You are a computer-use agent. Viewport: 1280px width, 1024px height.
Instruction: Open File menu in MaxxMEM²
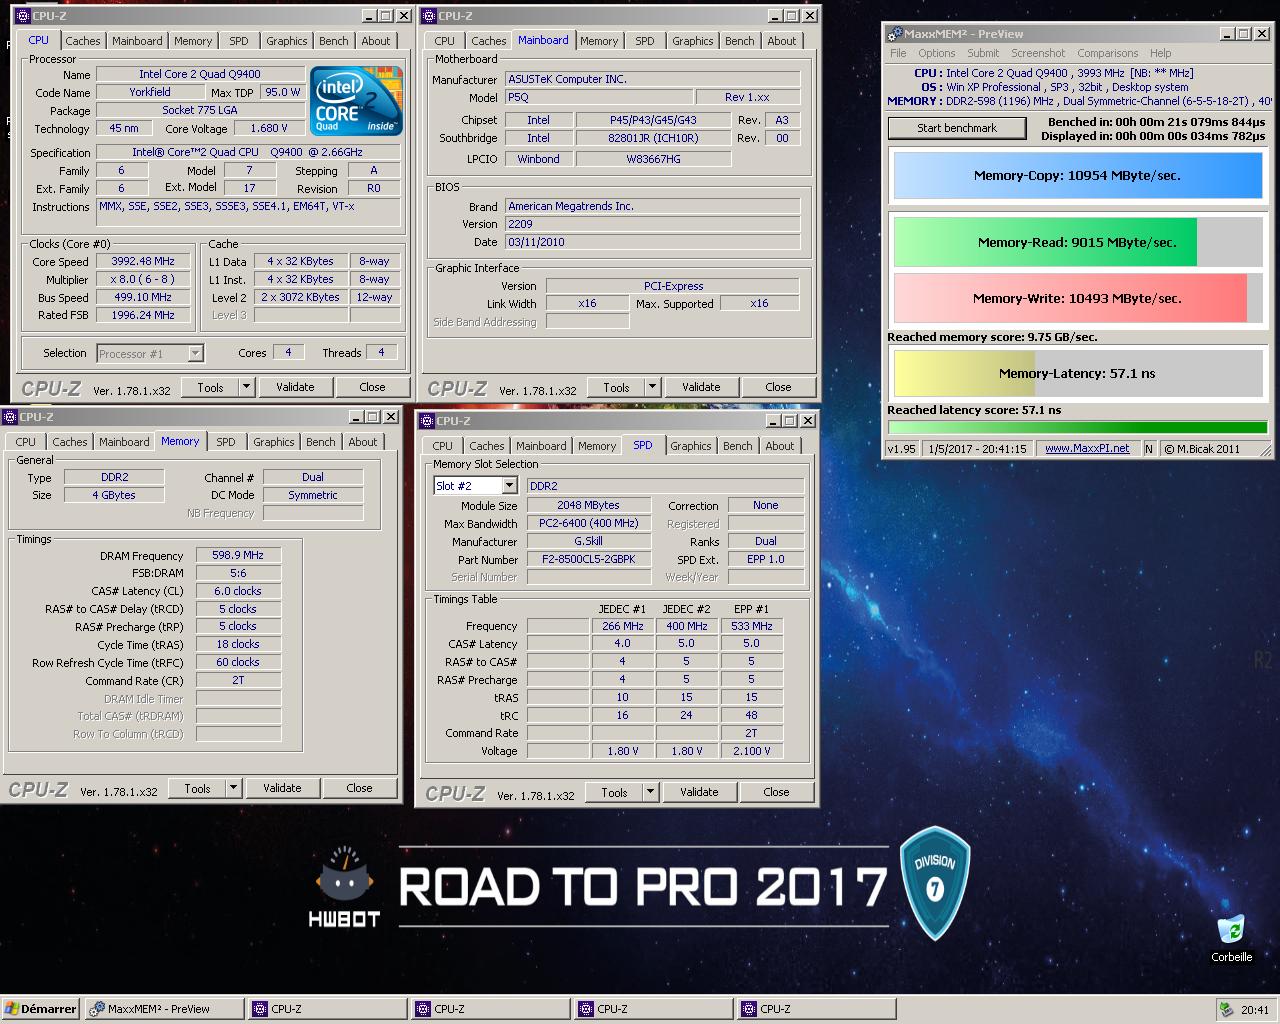[898, 53]
